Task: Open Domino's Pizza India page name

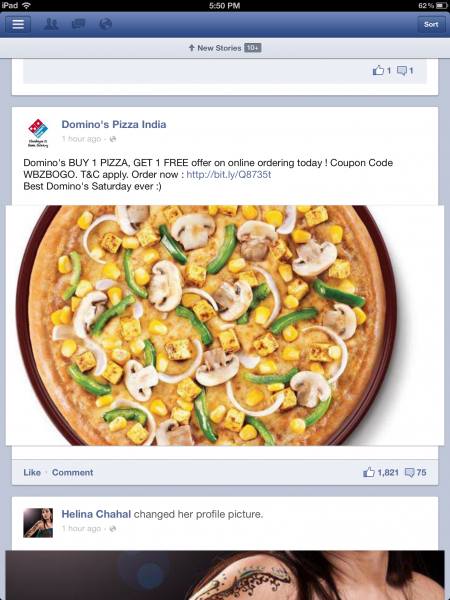Action: [x=114, y=124]
